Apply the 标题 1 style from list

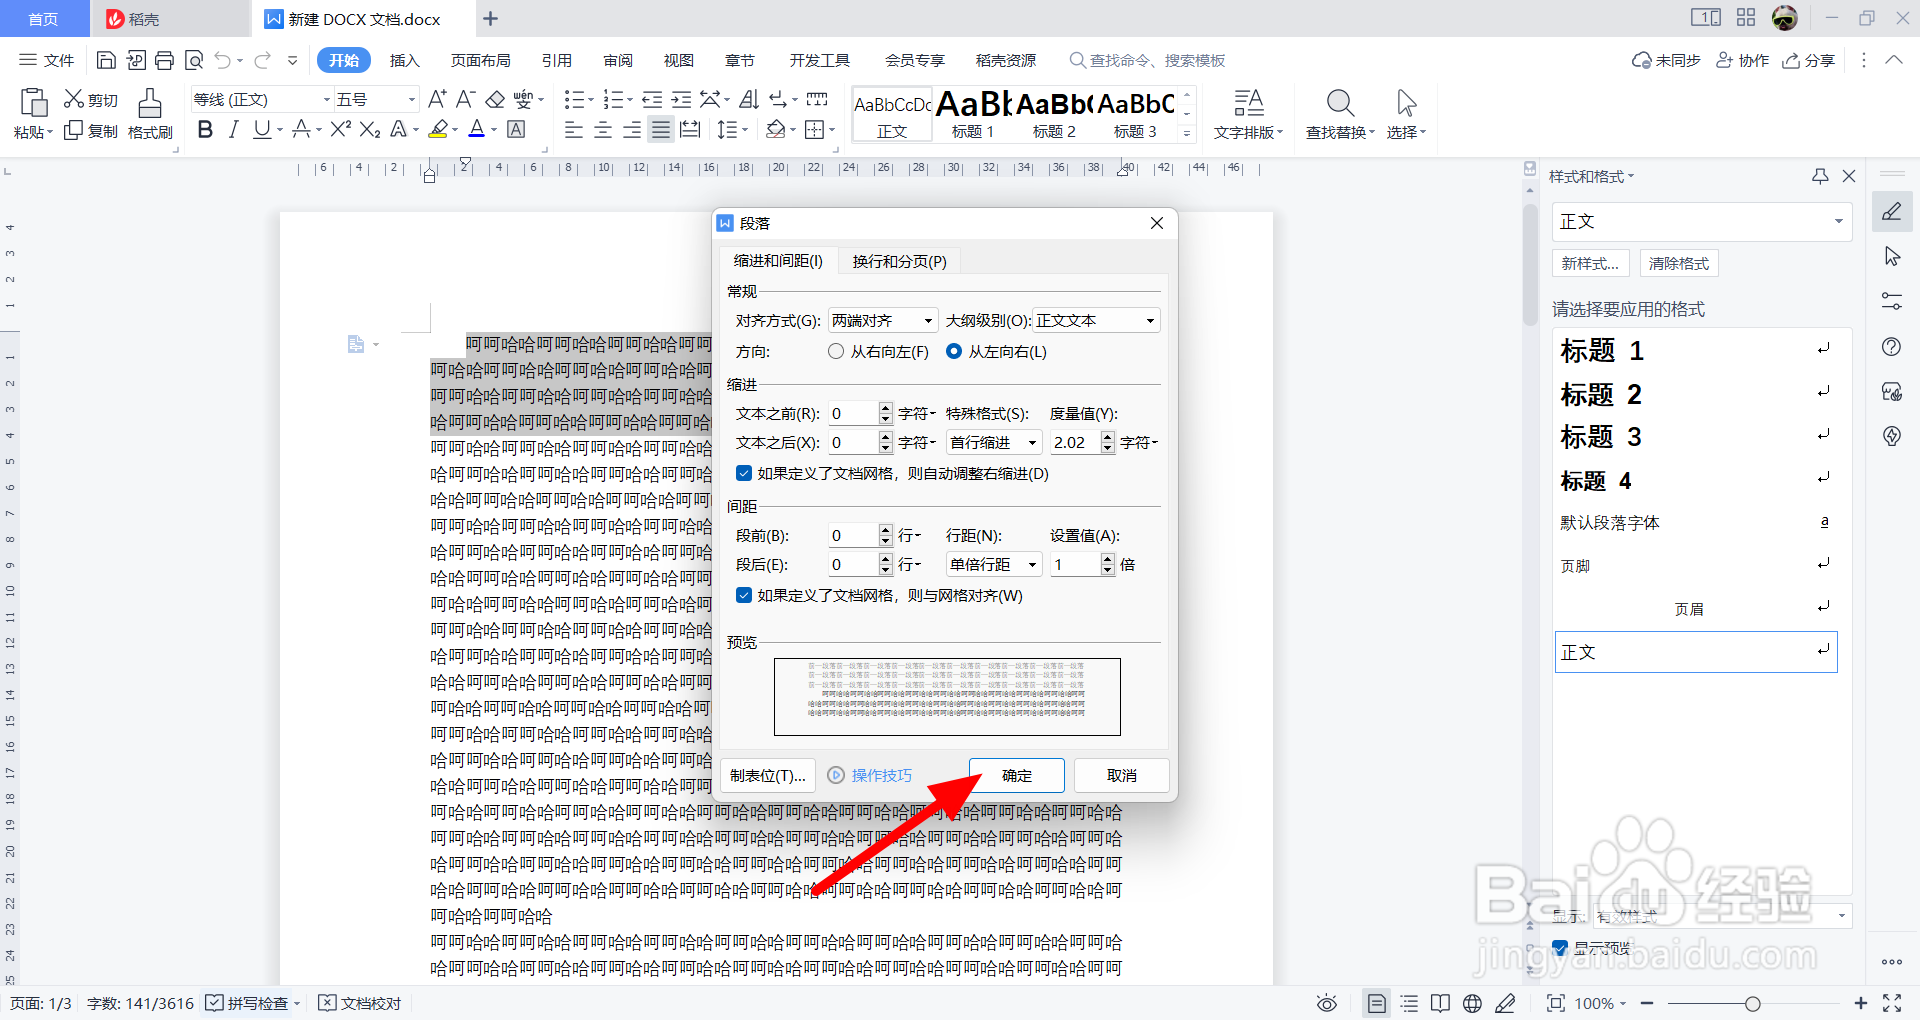pos(1697,350)
